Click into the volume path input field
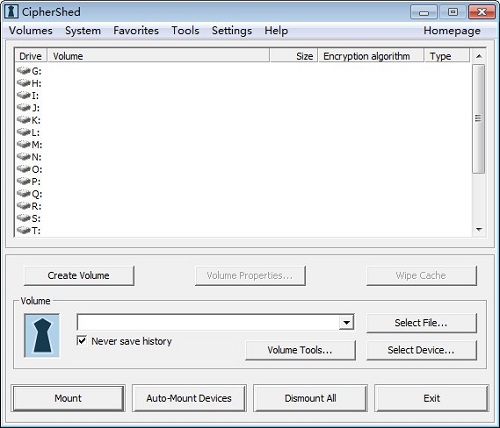This screenshot has width=500, height=428. [208, 322]
